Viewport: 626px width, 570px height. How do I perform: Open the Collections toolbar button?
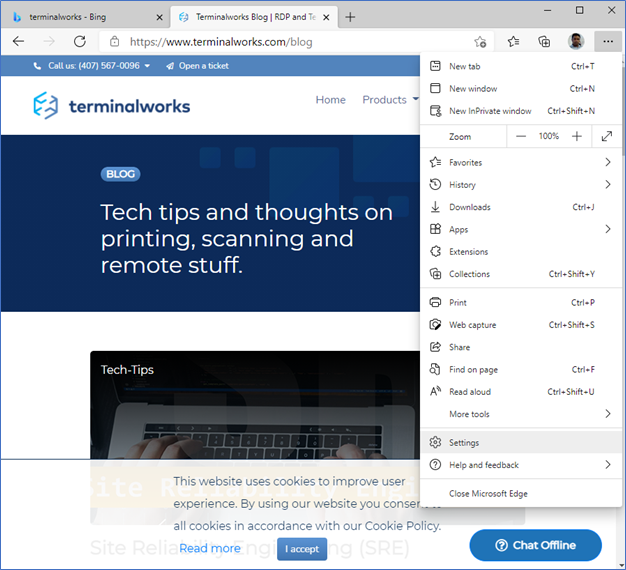click(x=544, y=42)
